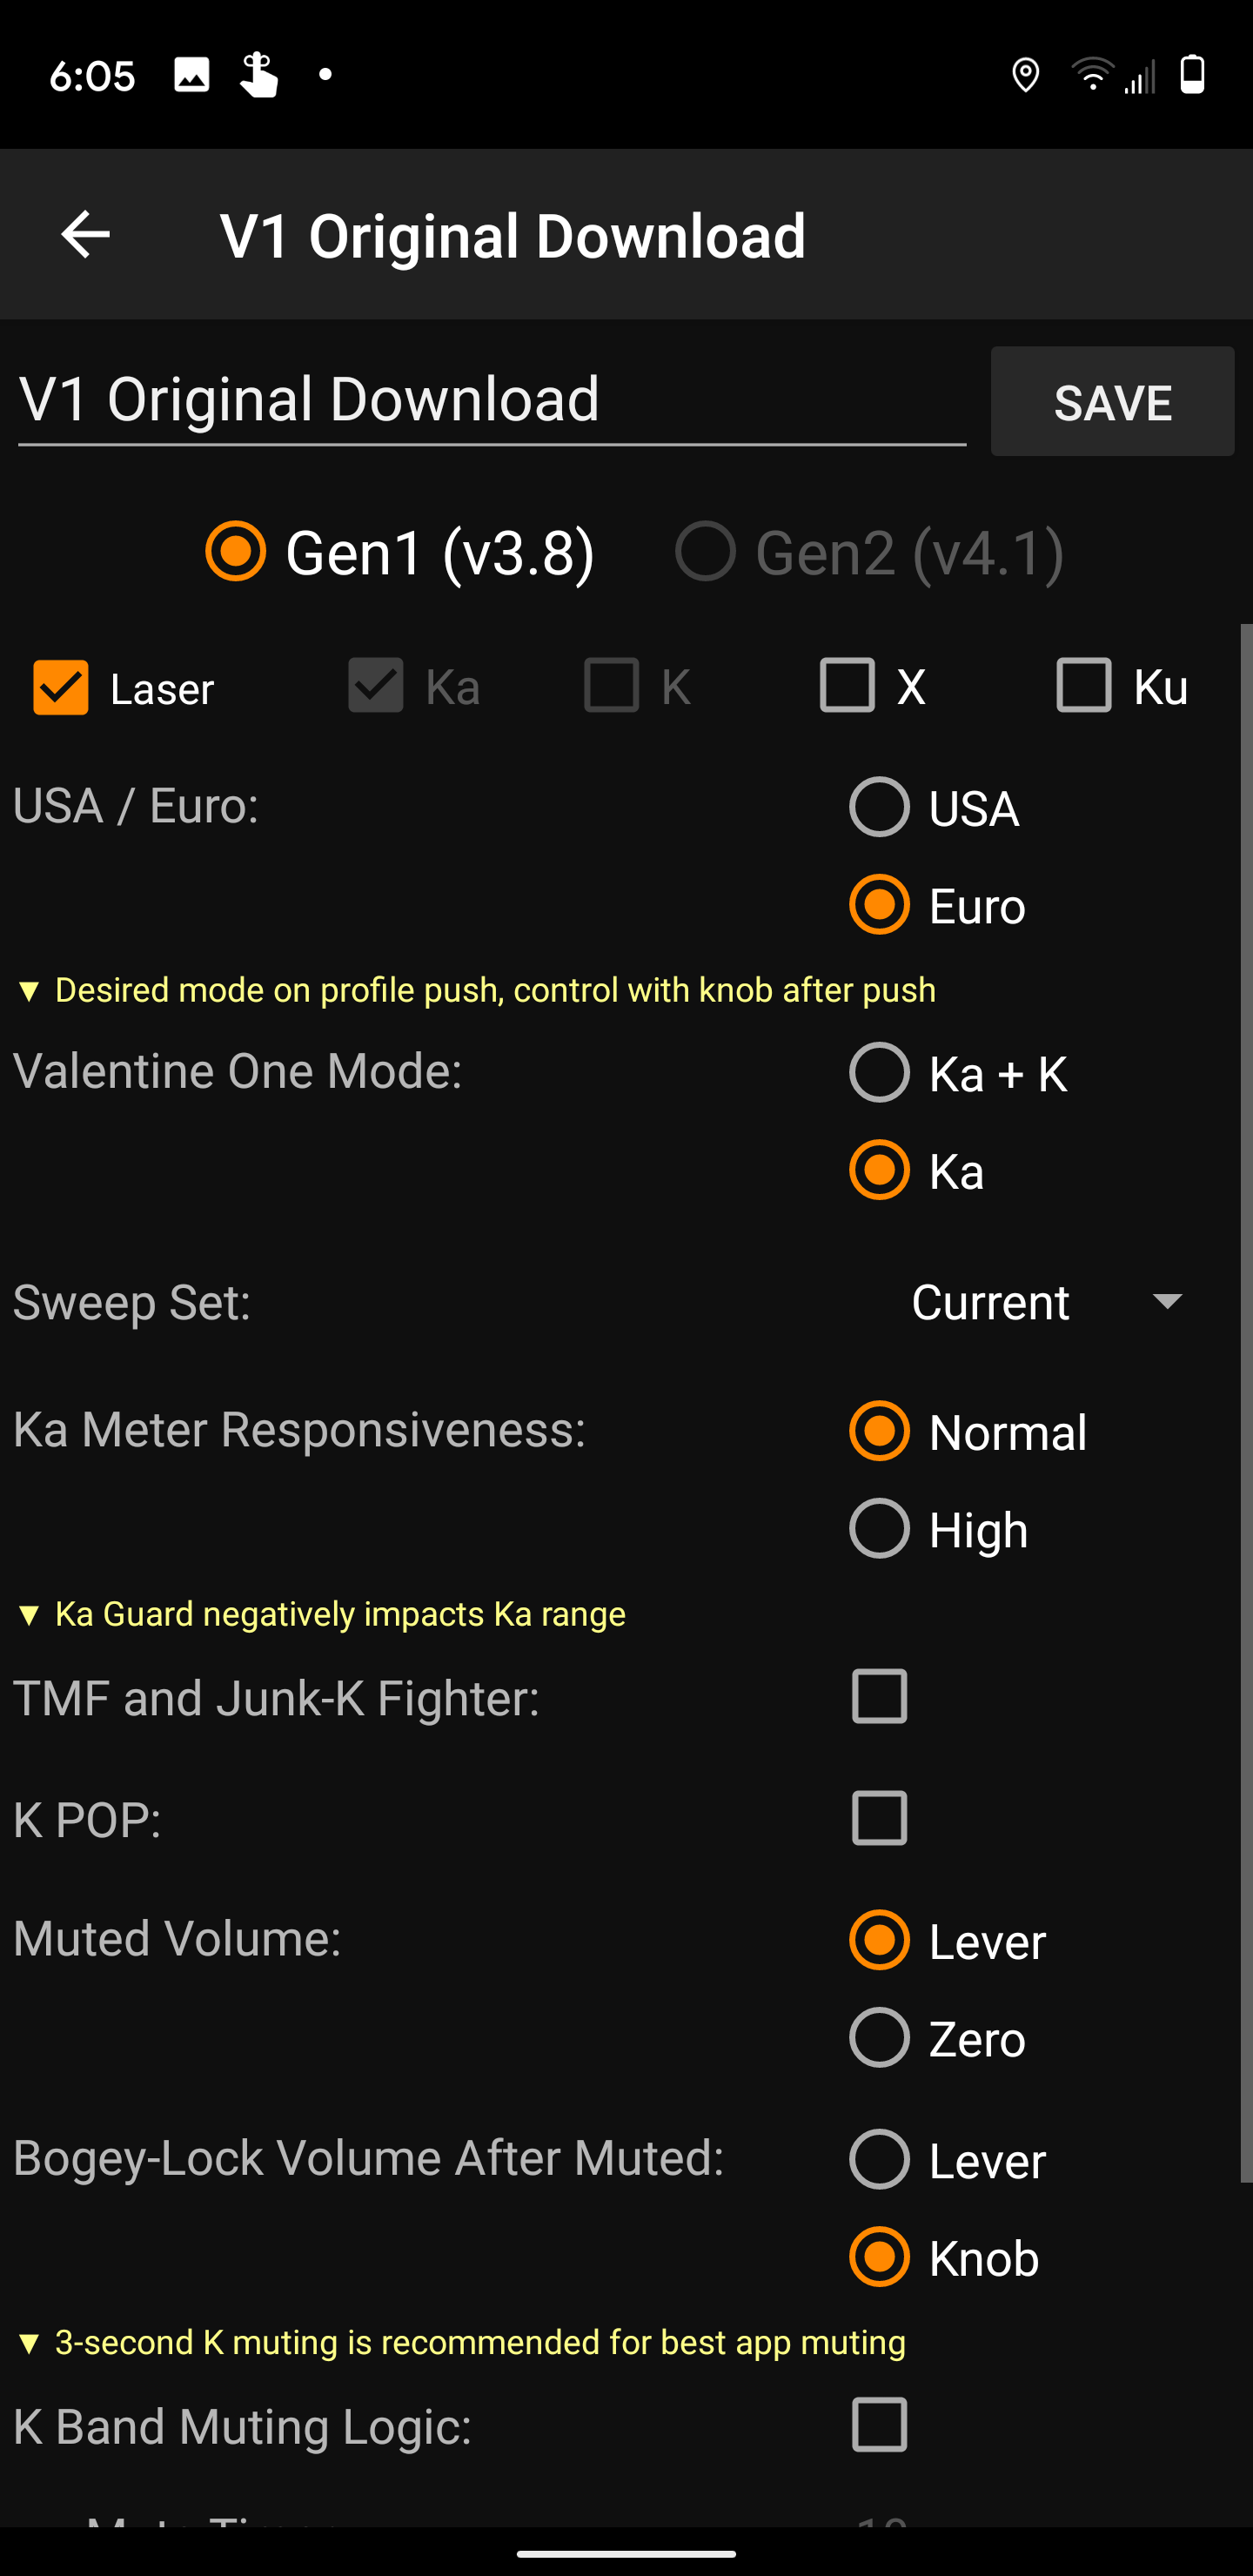Tap the back arrow icon
1253x2576 pixels.
[x=86, y=235]
